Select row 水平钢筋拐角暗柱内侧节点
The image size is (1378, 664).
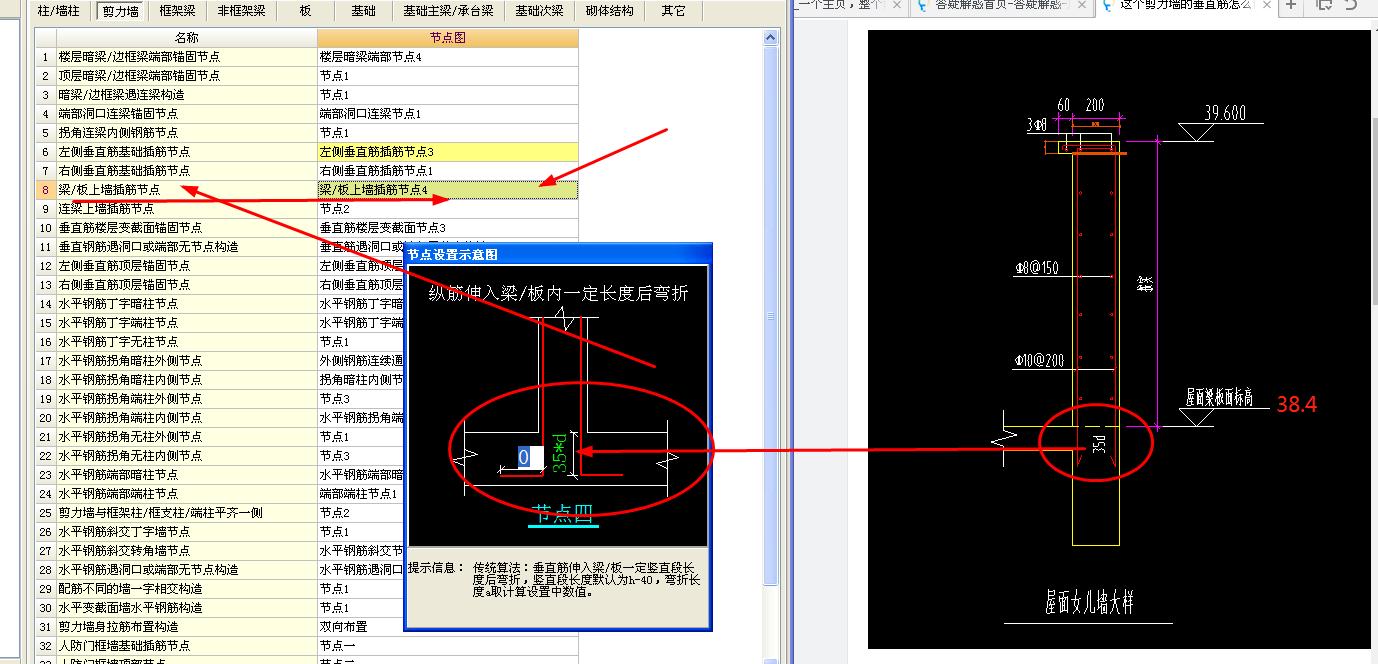[186, 380]
